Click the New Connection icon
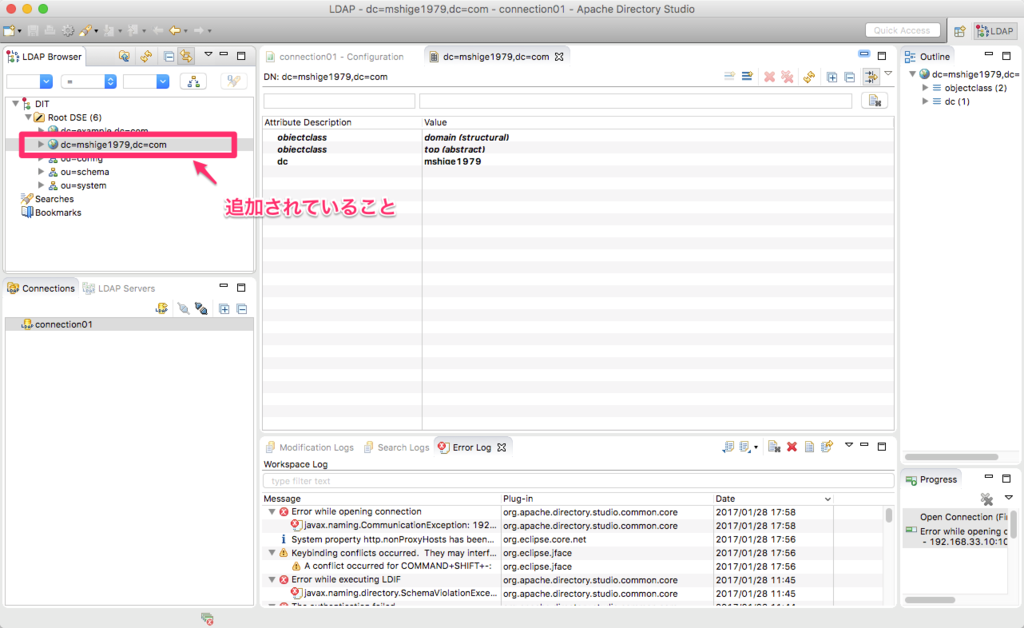The image size is (1024, 628). 161,309
